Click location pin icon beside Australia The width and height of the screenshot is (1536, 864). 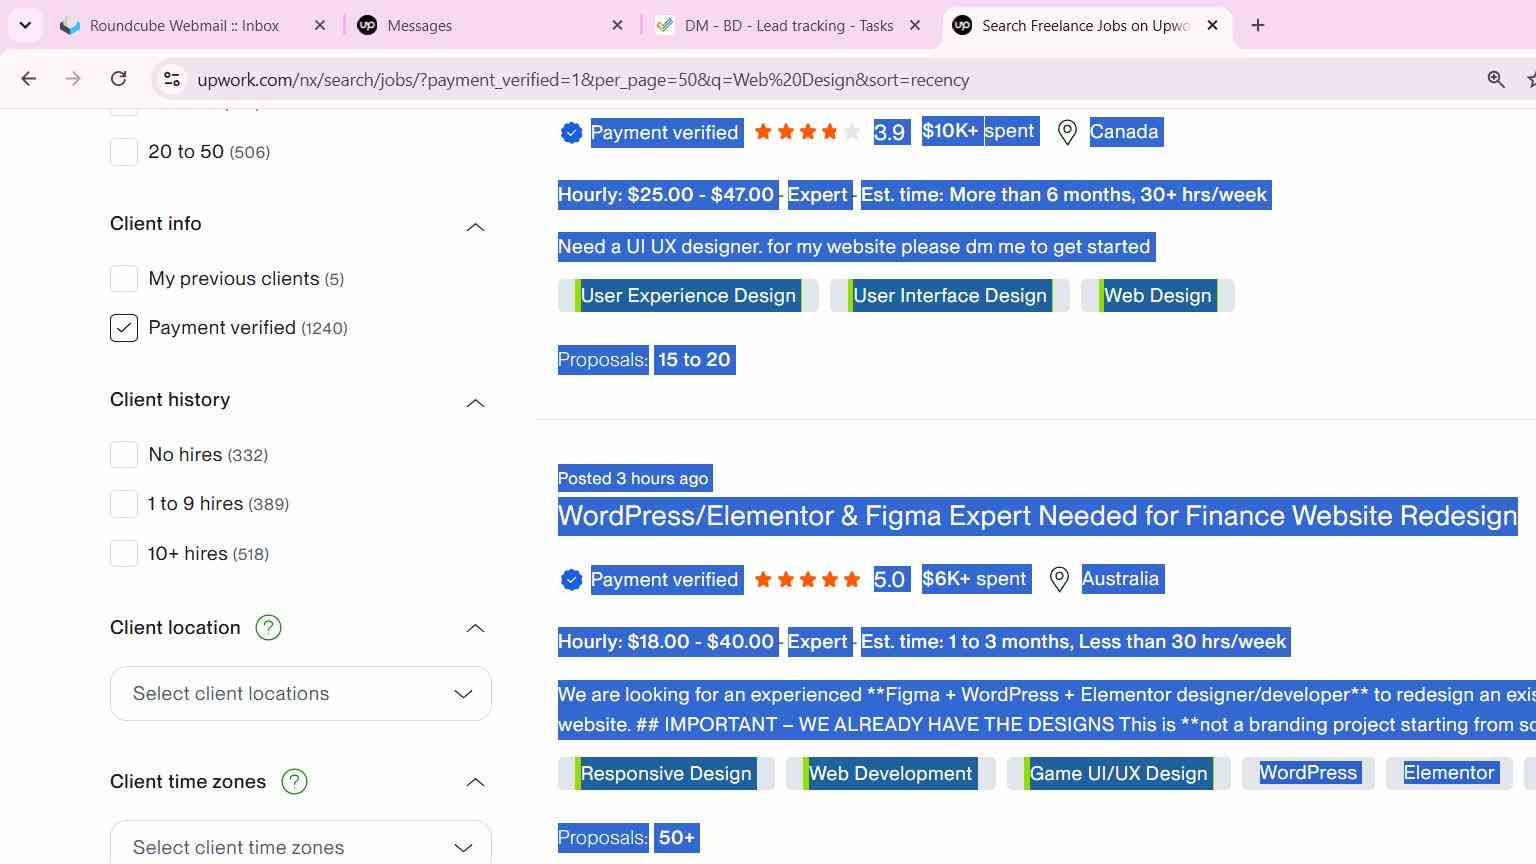tap(1059, 579)
